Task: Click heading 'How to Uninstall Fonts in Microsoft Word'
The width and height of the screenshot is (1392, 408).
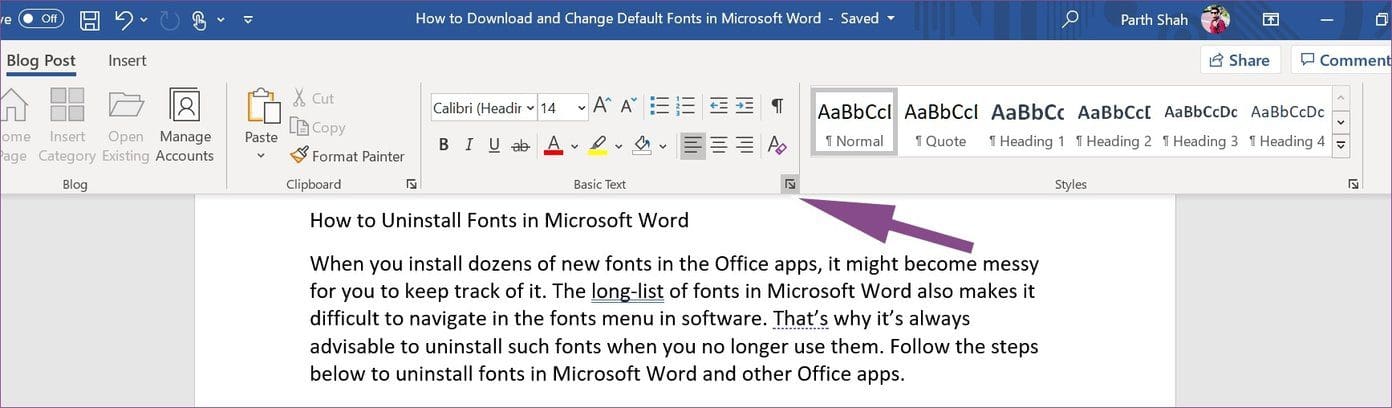Action: pyautogui.click(x=499, y=221)
